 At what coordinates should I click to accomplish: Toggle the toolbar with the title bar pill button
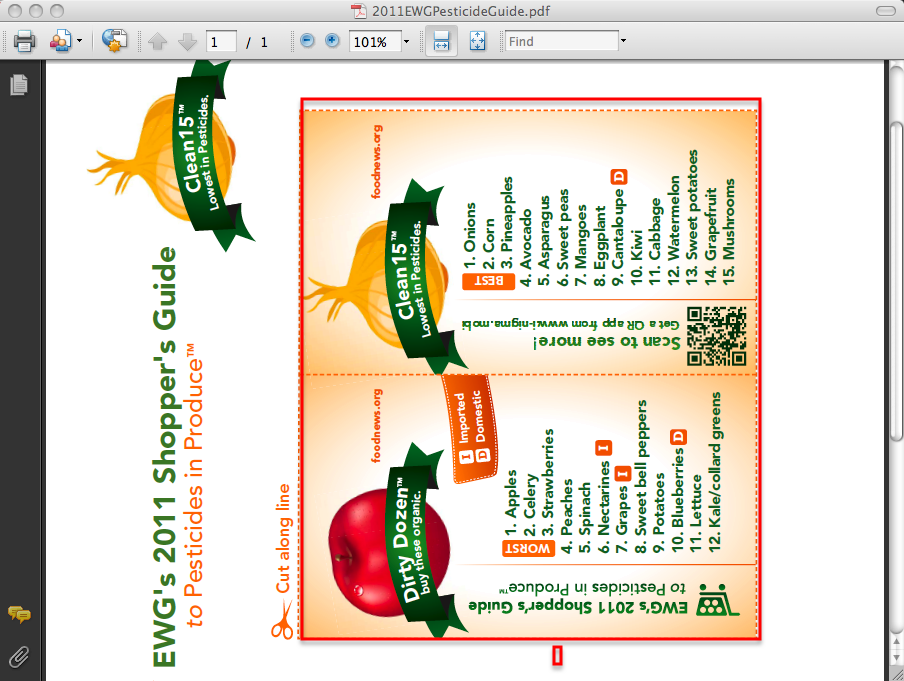click(x=886, y=11)
